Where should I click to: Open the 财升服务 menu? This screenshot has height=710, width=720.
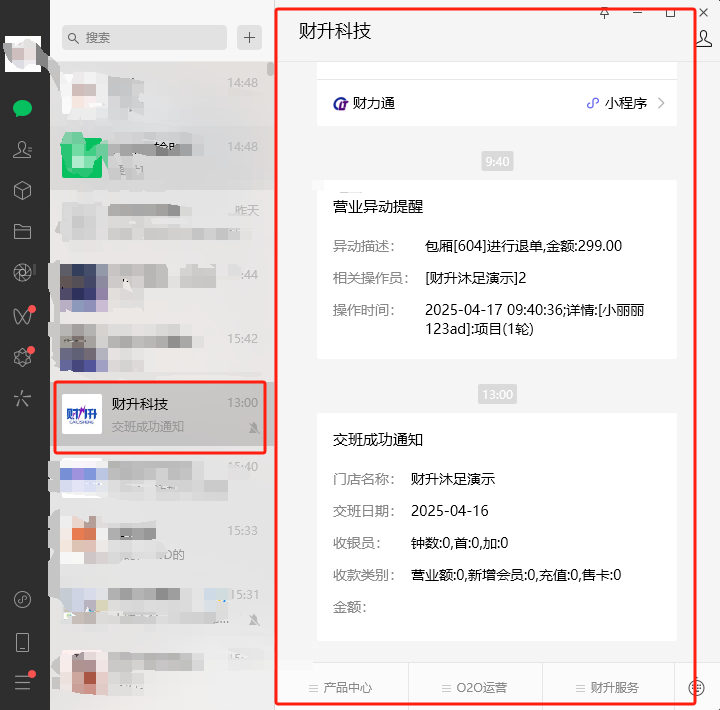click(x=608, y=687)
